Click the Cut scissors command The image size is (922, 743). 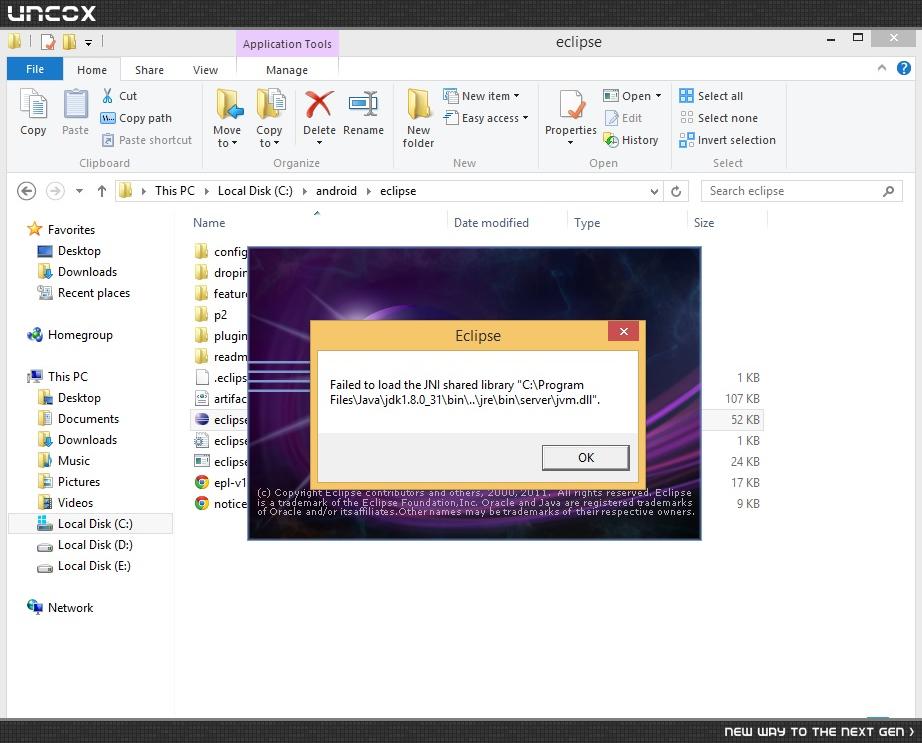click(x=119, y=96)
